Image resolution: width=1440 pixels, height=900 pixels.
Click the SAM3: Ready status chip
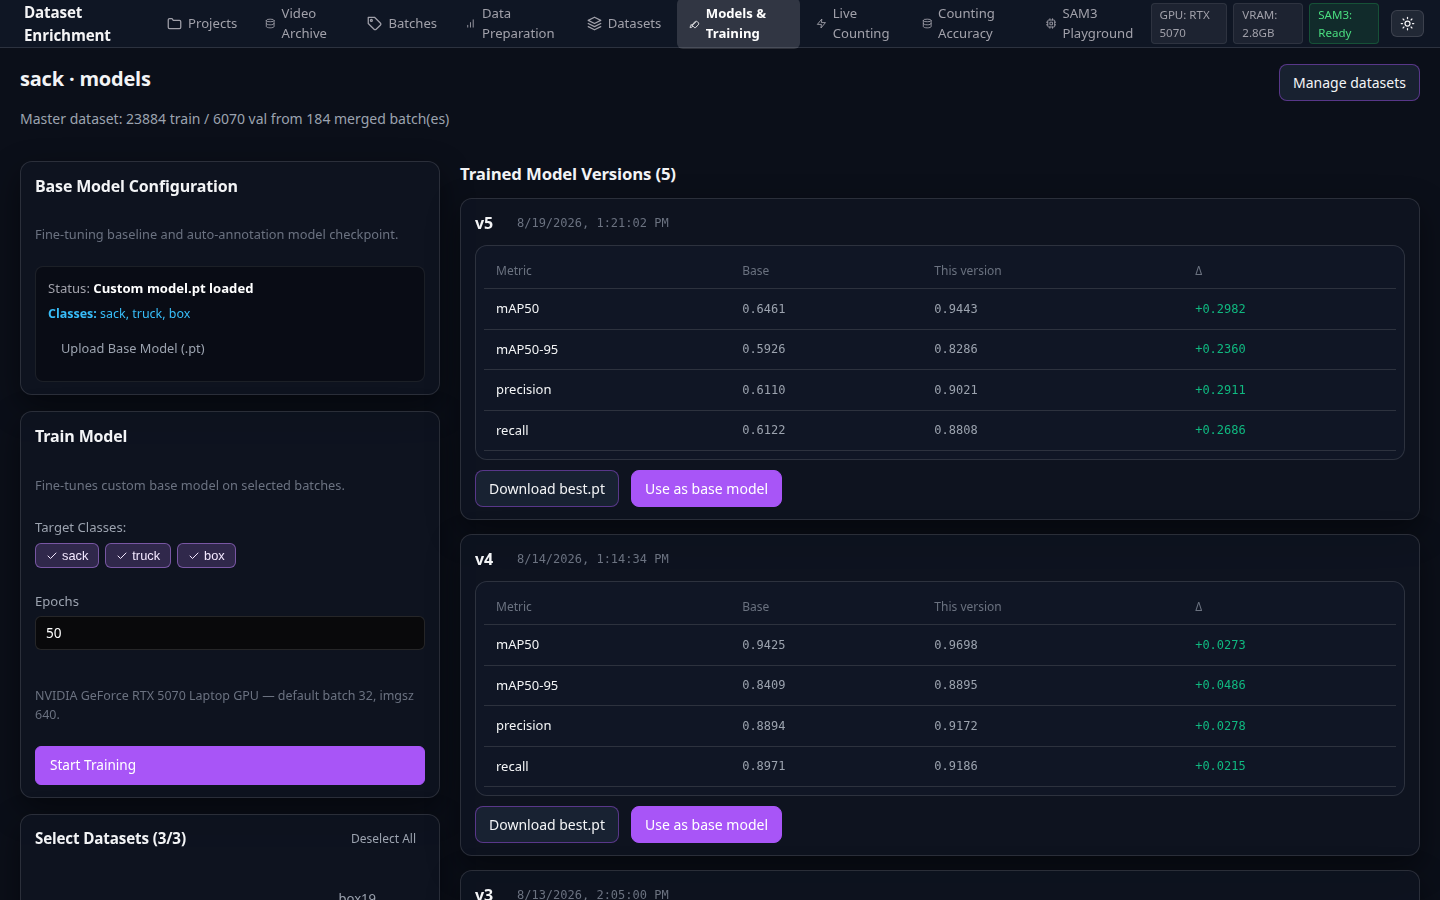1344,23
